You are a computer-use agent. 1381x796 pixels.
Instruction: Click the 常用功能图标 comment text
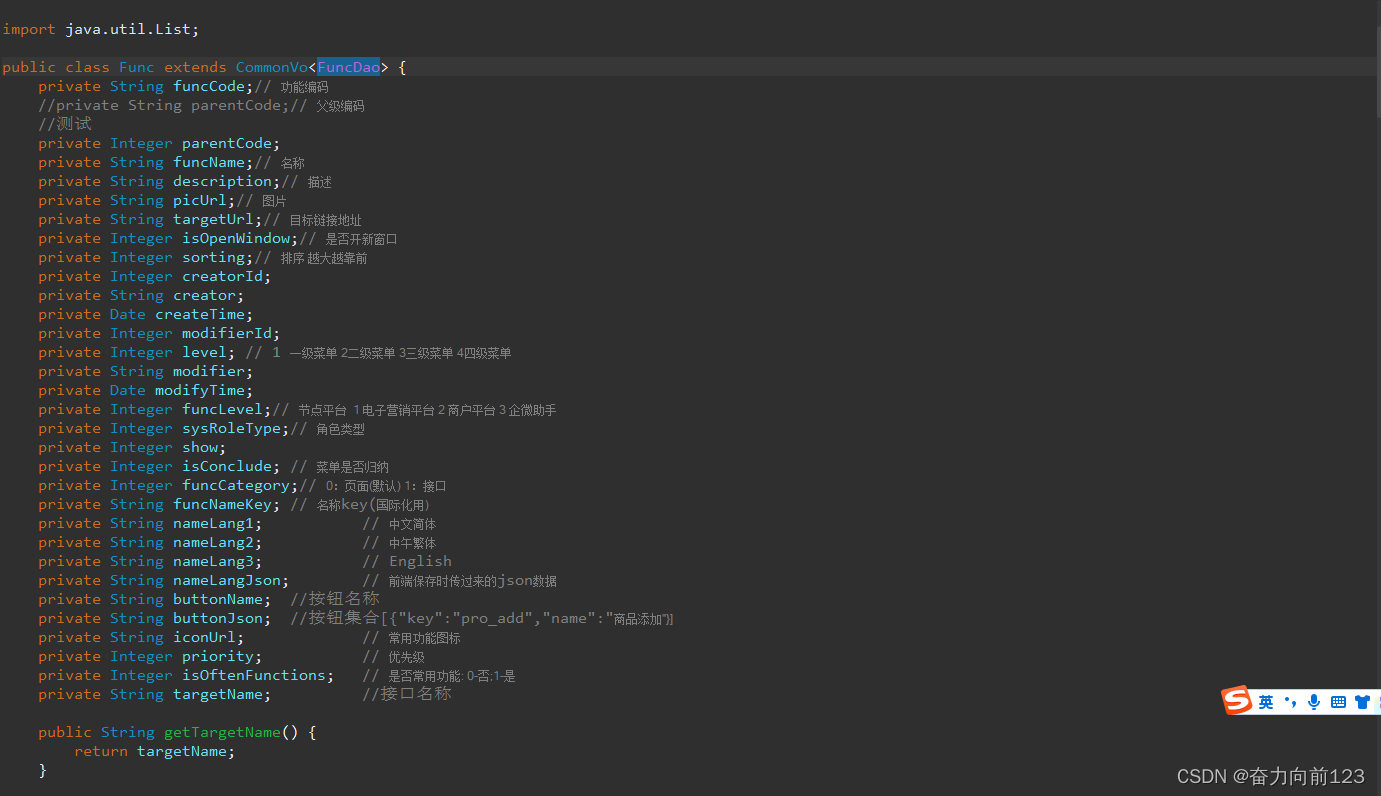(x=425, y=638)
